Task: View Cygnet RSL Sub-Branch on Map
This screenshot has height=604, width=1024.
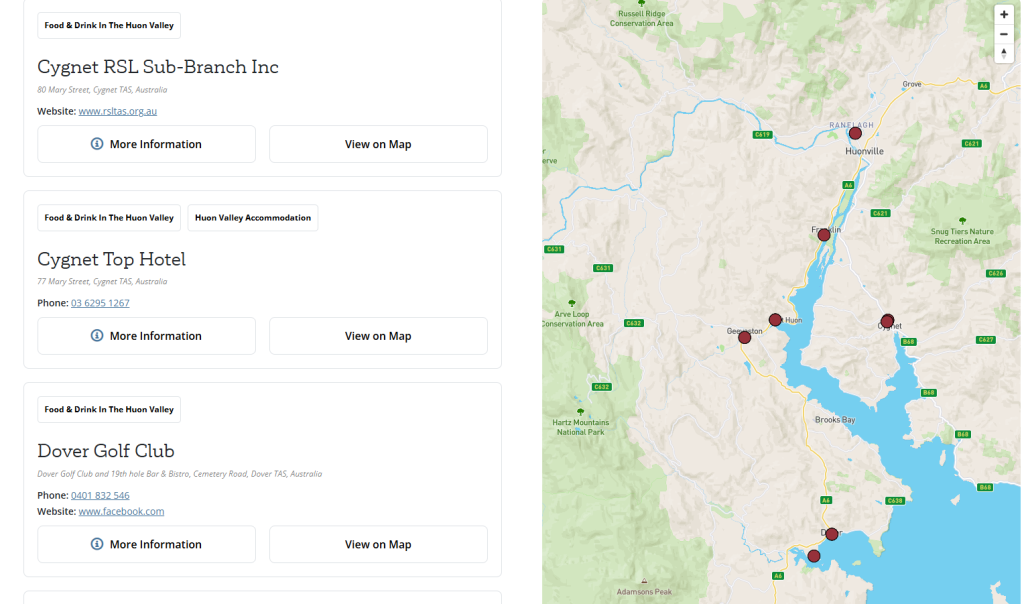Action: click(x=378, y=143)
